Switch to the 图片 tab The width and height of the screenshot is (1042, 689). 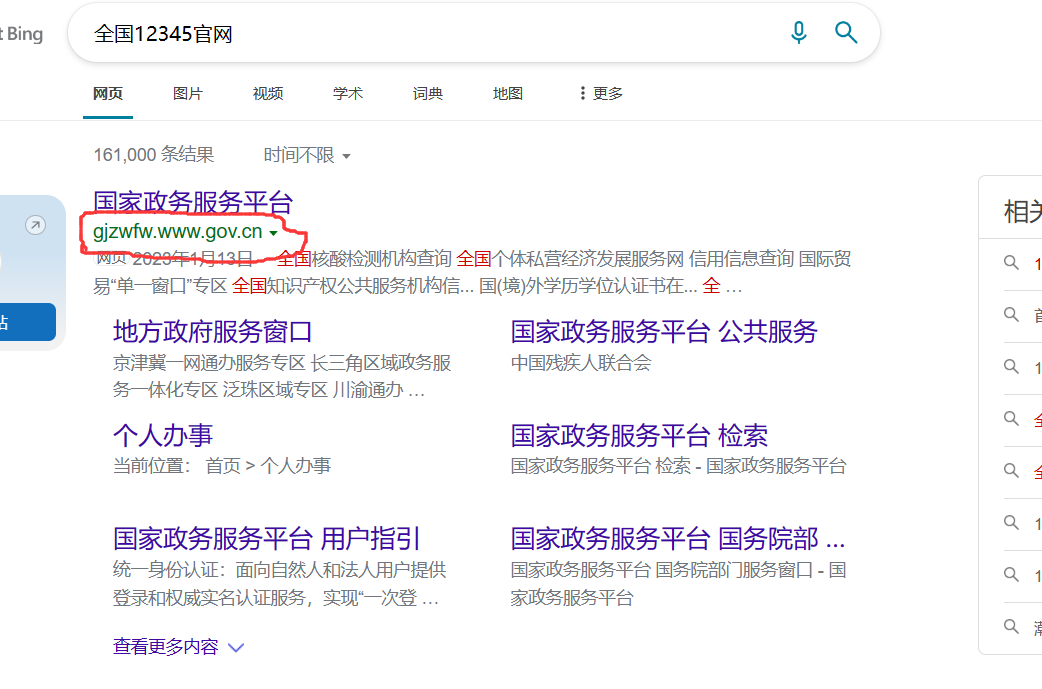click(187, 94)
